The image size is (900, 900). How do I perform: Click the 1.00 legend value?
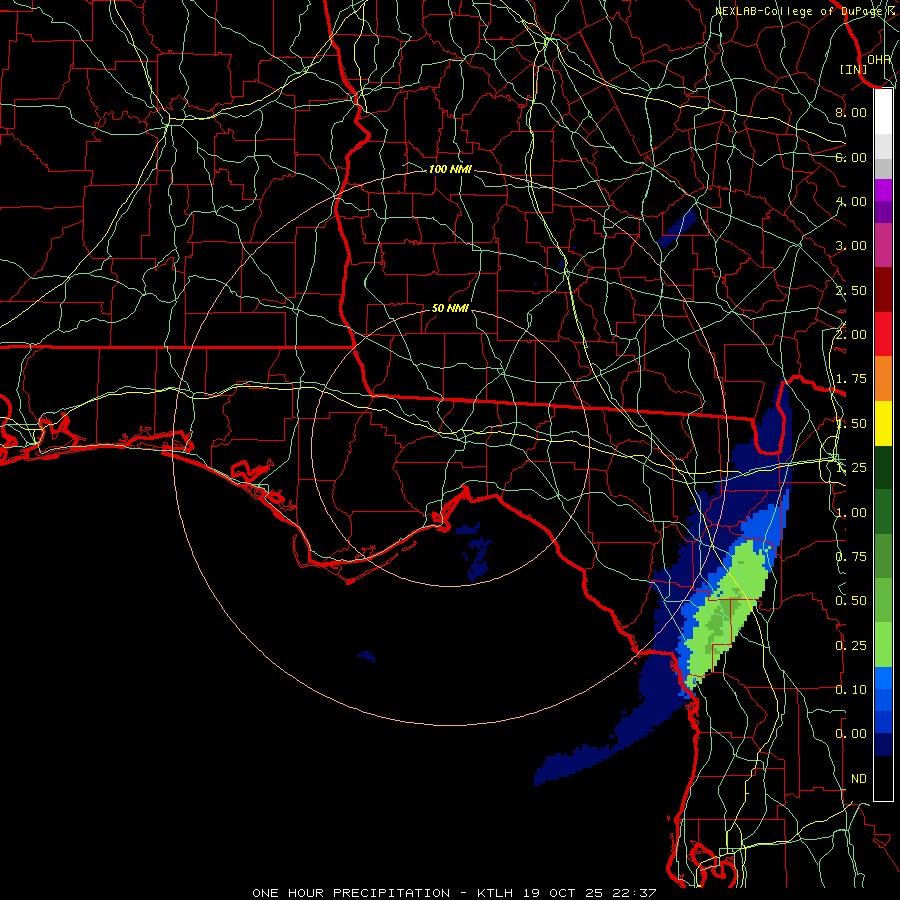[851, 513]
